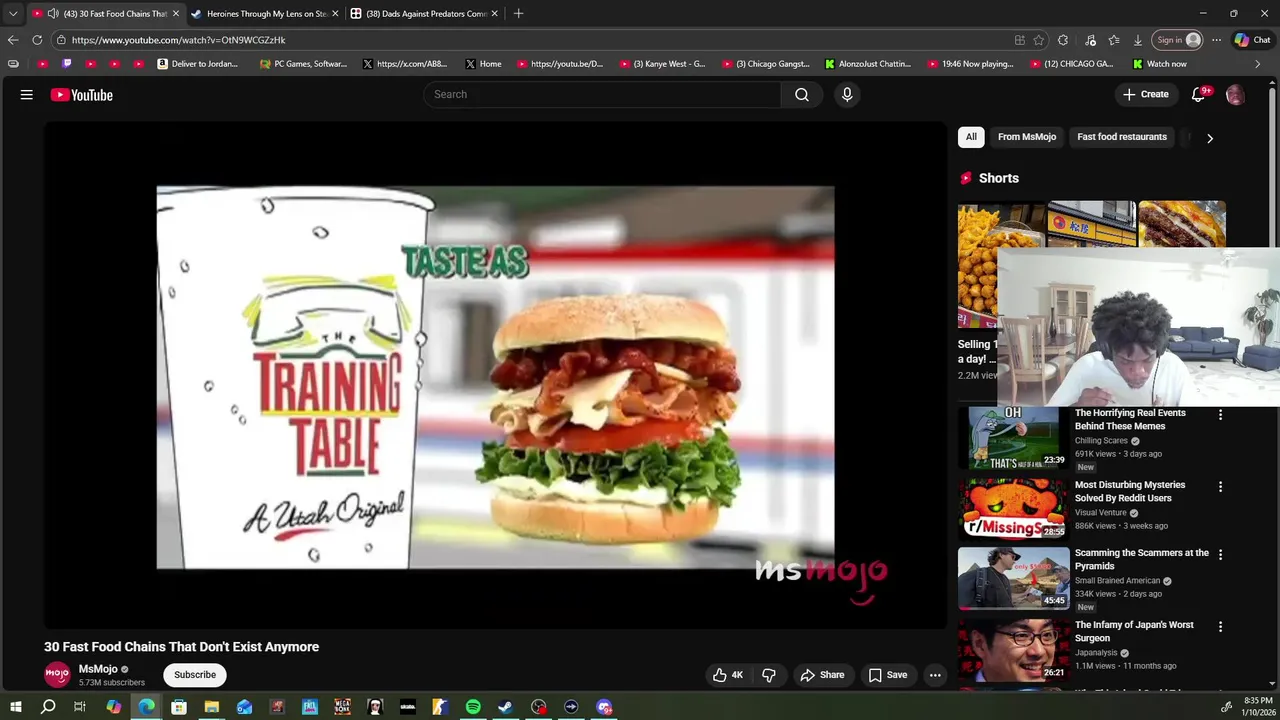Open MsMojo channel name link
Viewport: 1280px width, 720px height.
98,669
